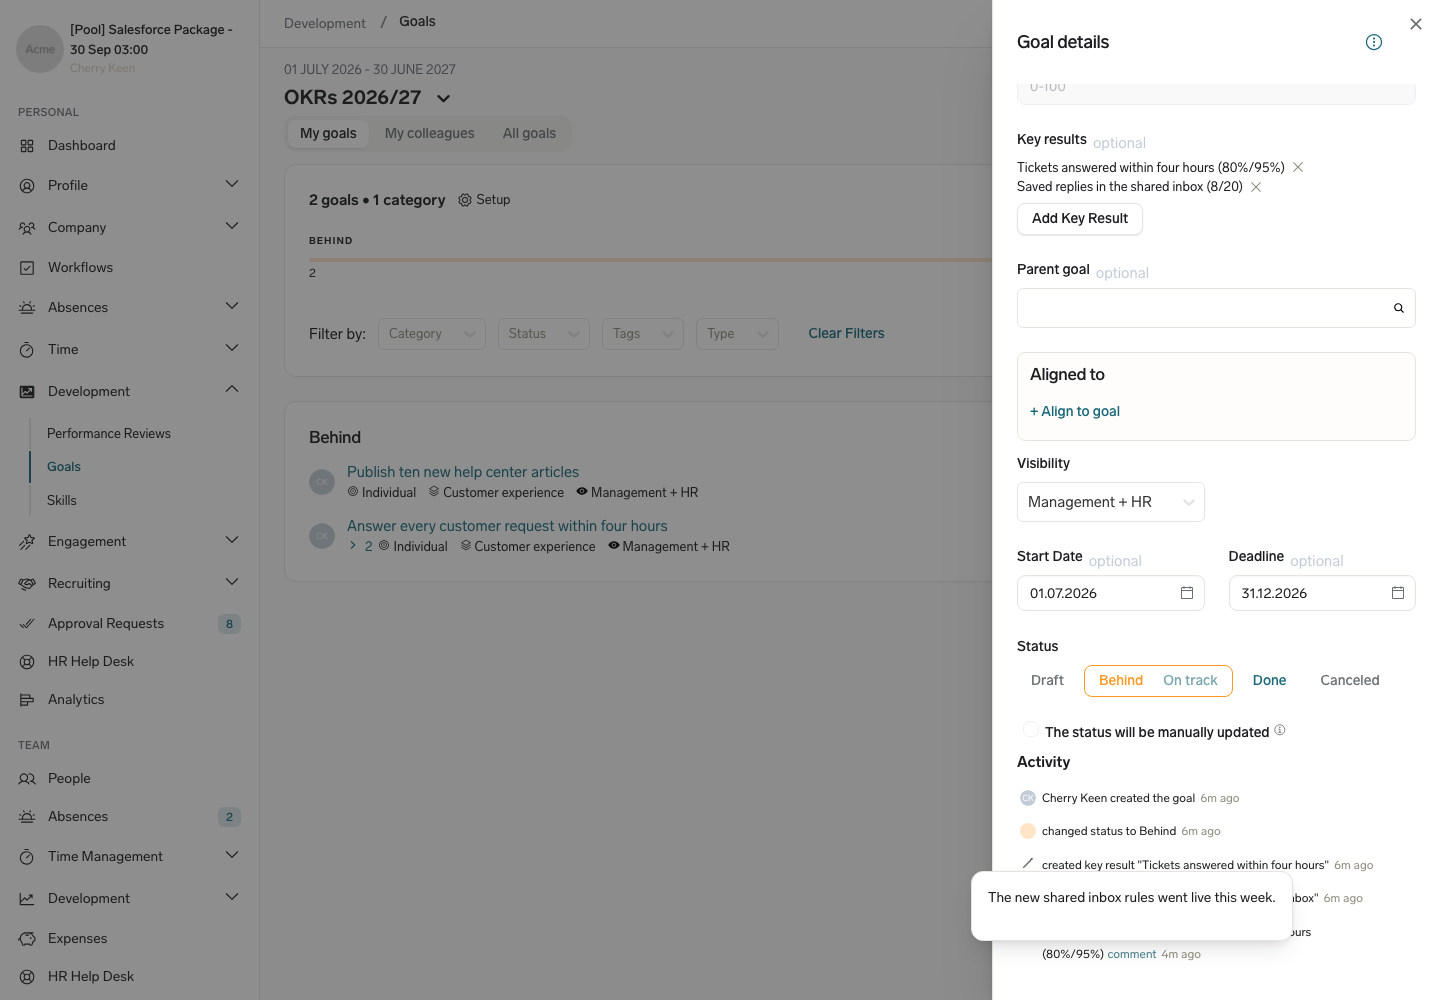The width and height of the screenshot is (1440, 1000).
Task: Collapse the Development sidebar section
Action: click(x=232, y=390)
